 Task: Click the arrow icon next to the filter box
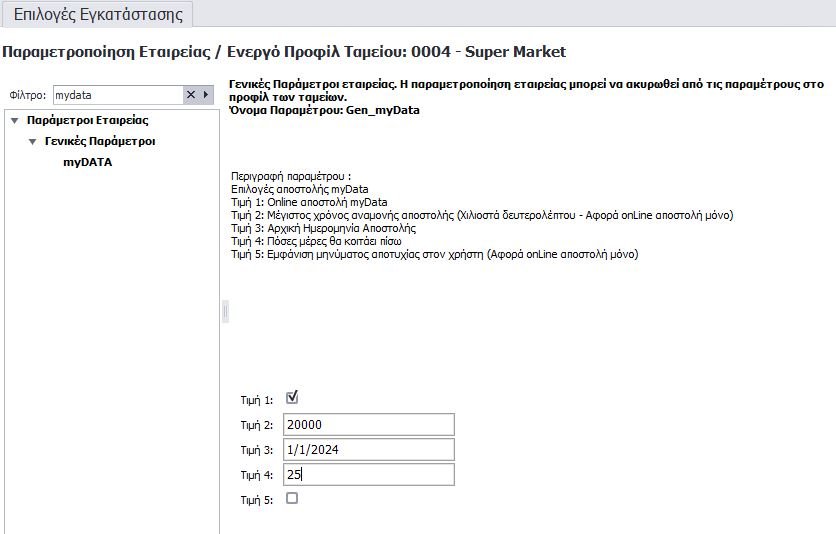(206, 95)
